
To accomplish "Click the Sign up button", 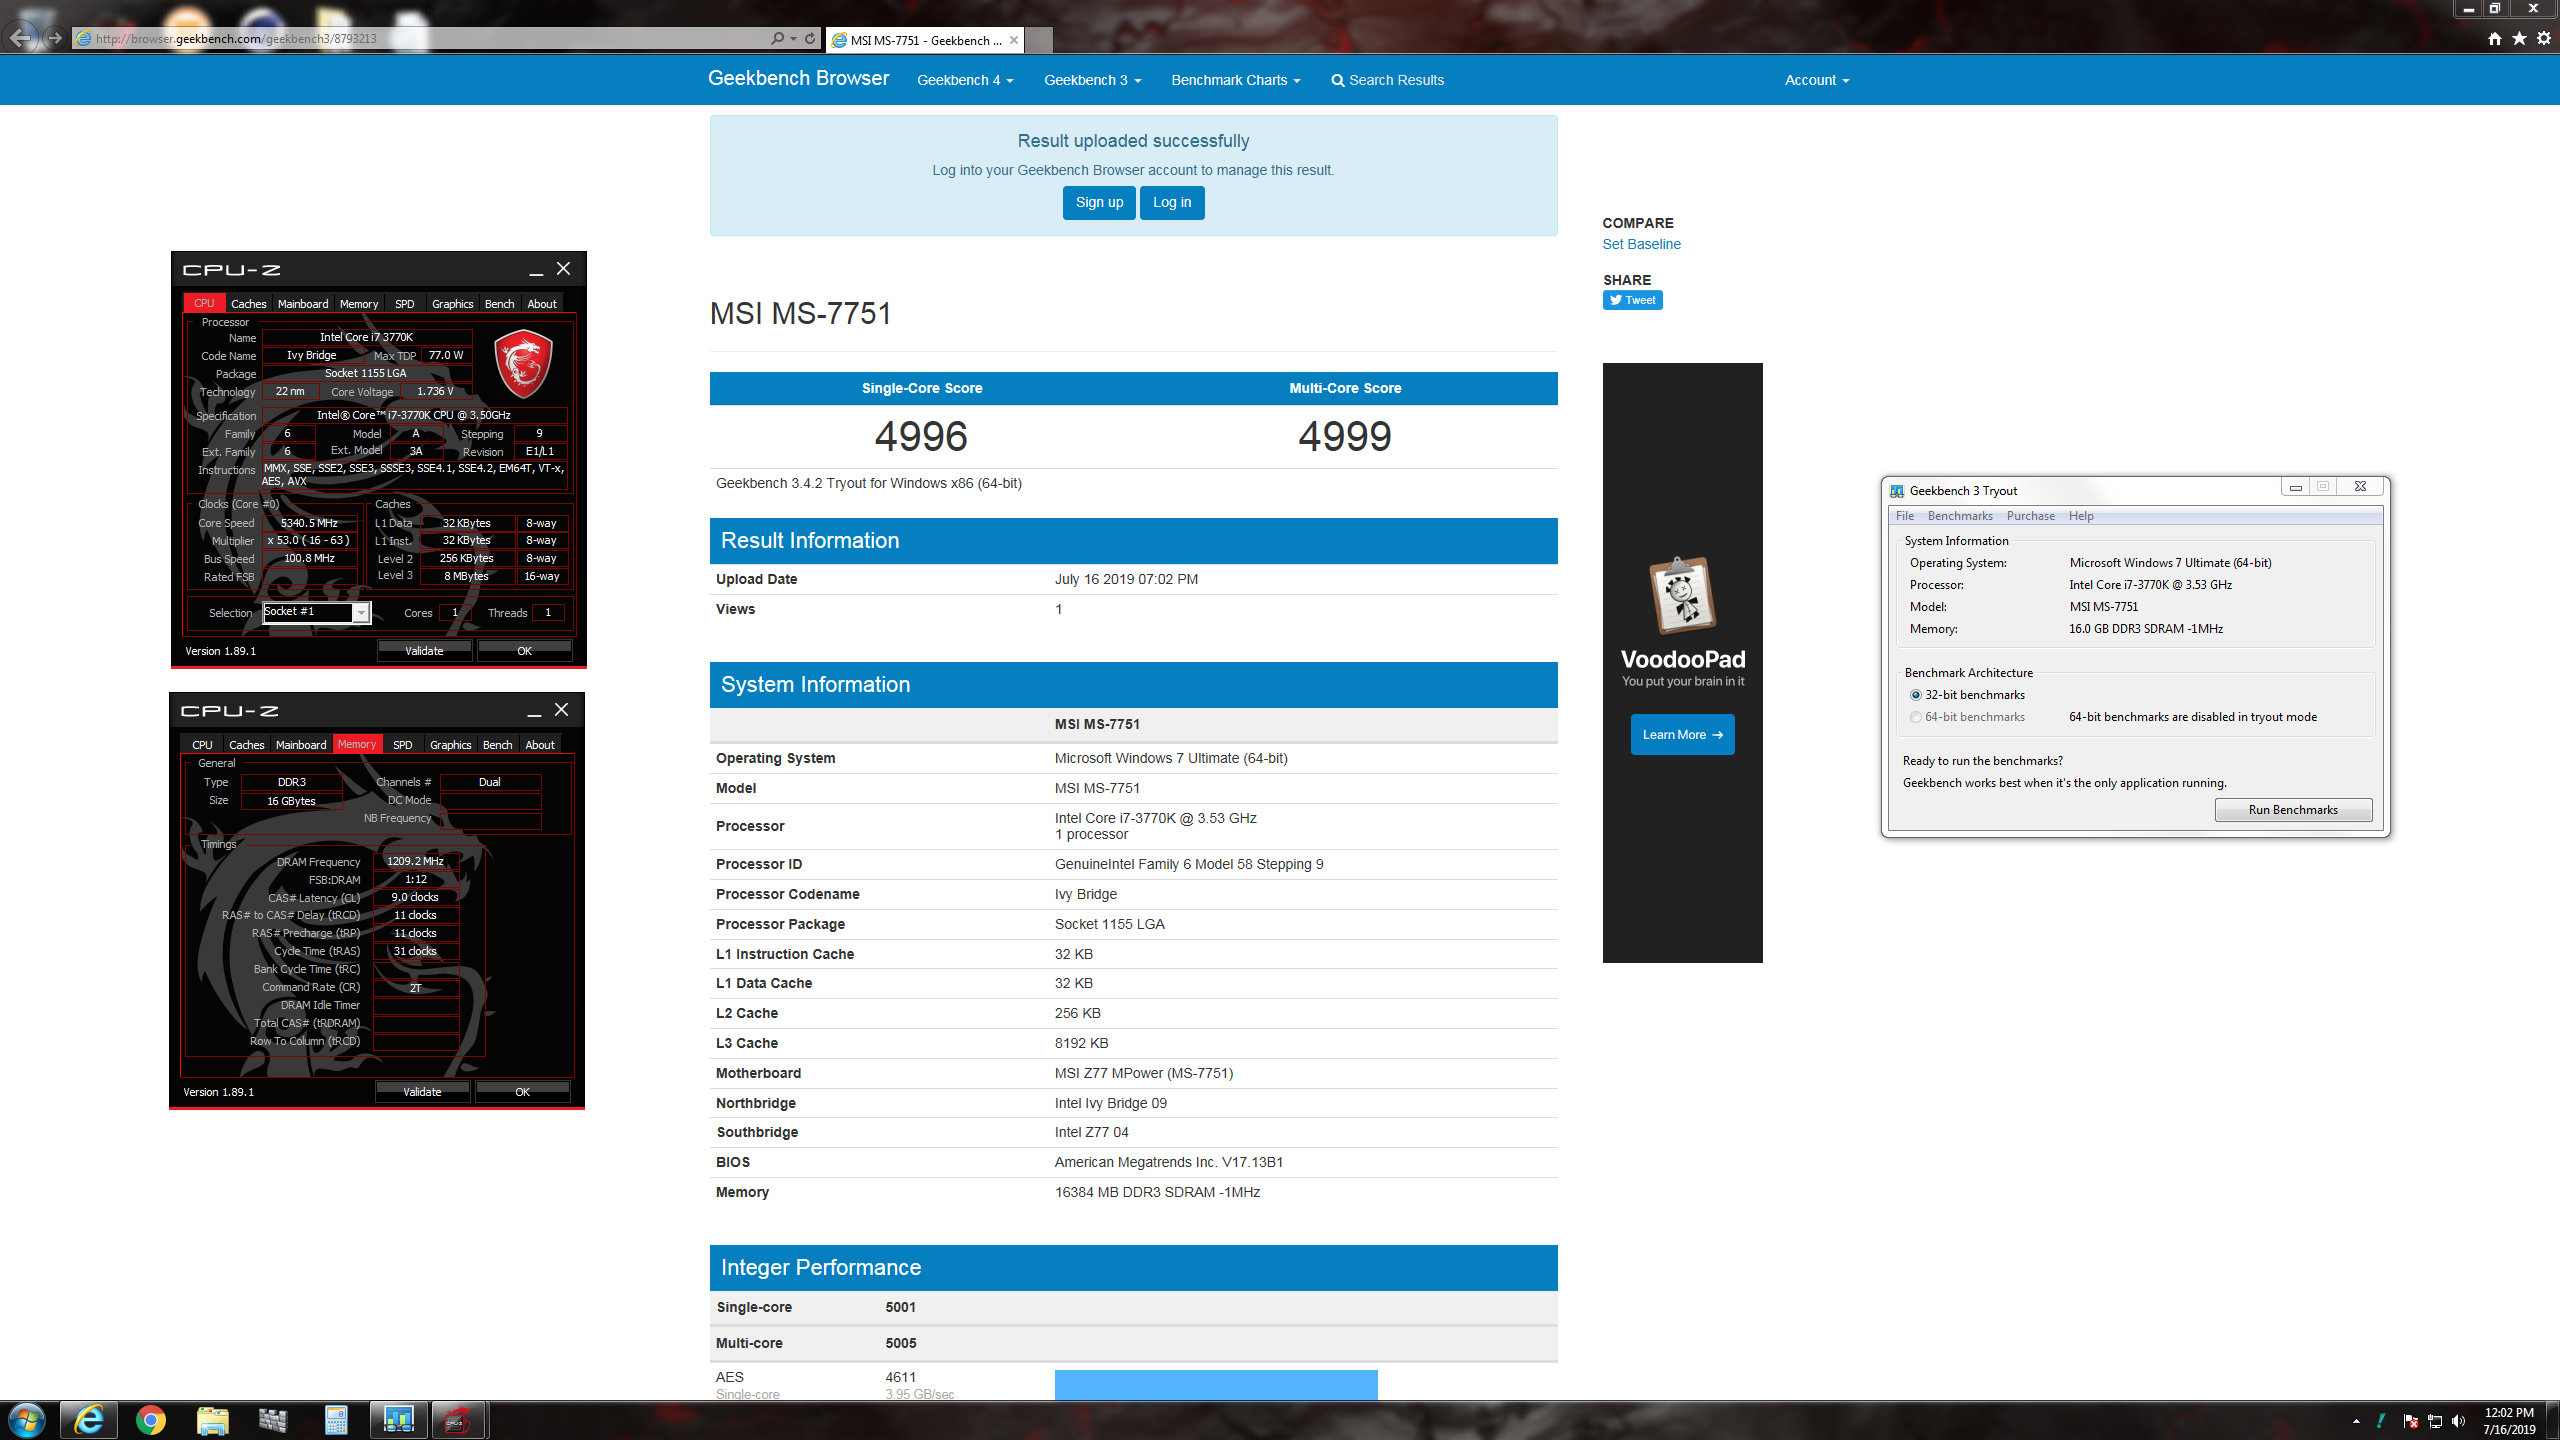I will pyautogui.click(x=1099, y=202).
